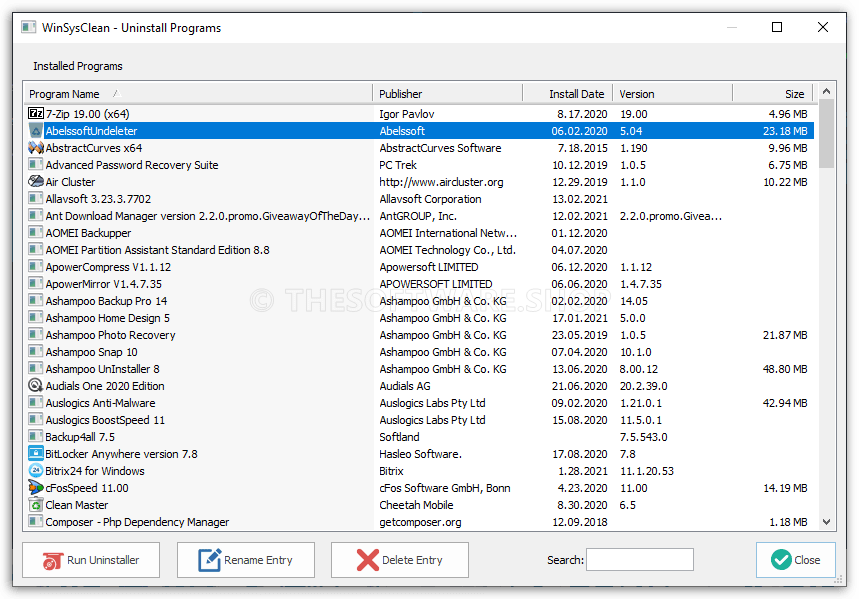
Task: Click the Audials One 2020 Edition icon
Action: click(x=36, y=385)
